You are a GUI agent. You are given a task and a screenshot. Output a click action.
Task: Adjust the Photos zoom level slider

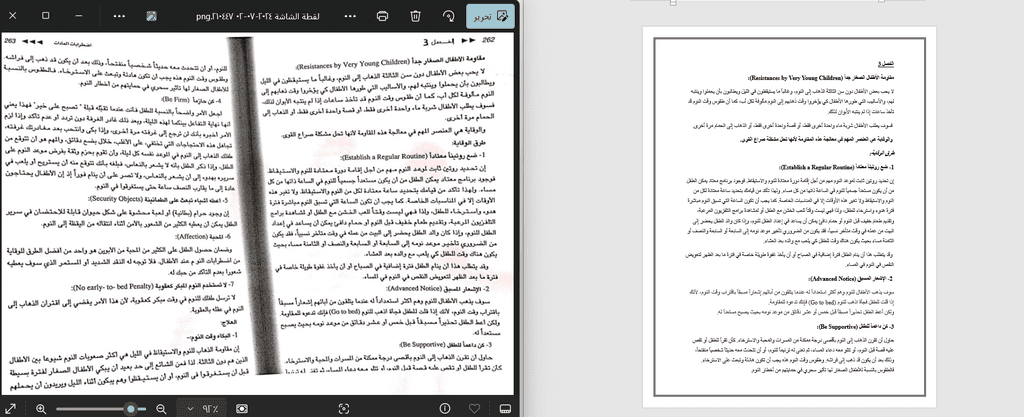click(x=101, y=409)
